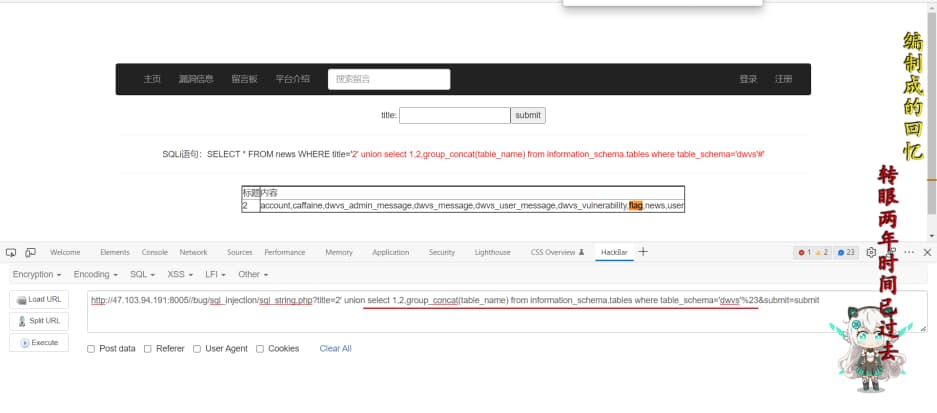The width and height of the screenshot is (937, 413).
Task: Open the Encoding dropdown in HackBar
Action: [96, 274]
